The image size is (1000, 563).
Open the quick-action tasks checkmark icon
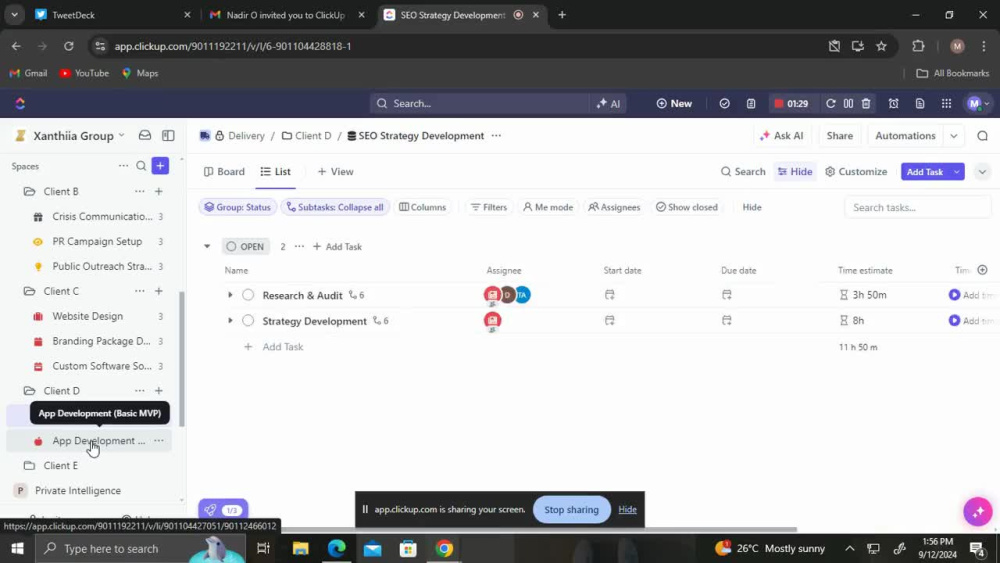click(x=724, y=103)
